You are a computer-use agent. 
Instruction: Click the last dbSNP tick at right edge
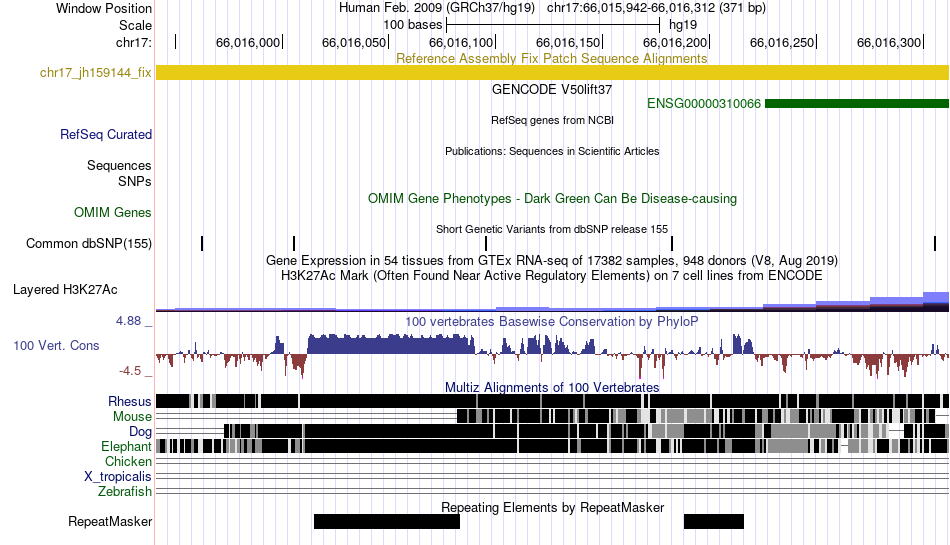(x=935, y=243)
